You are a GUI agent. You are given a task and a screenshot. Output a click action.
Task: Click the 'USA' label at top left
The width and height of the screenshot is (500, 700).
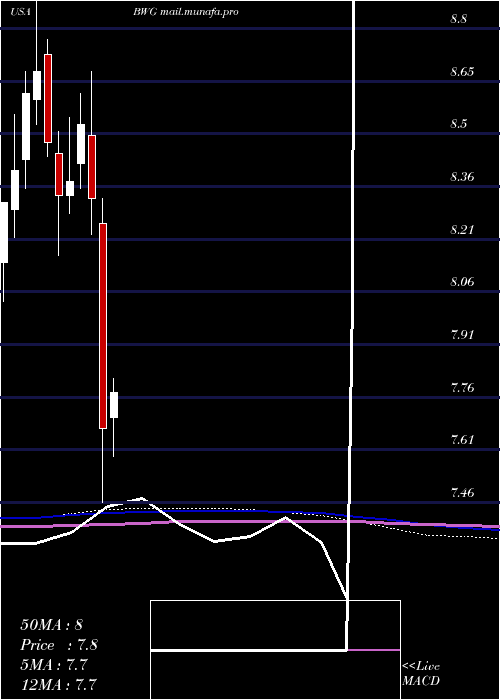(21, 12)
